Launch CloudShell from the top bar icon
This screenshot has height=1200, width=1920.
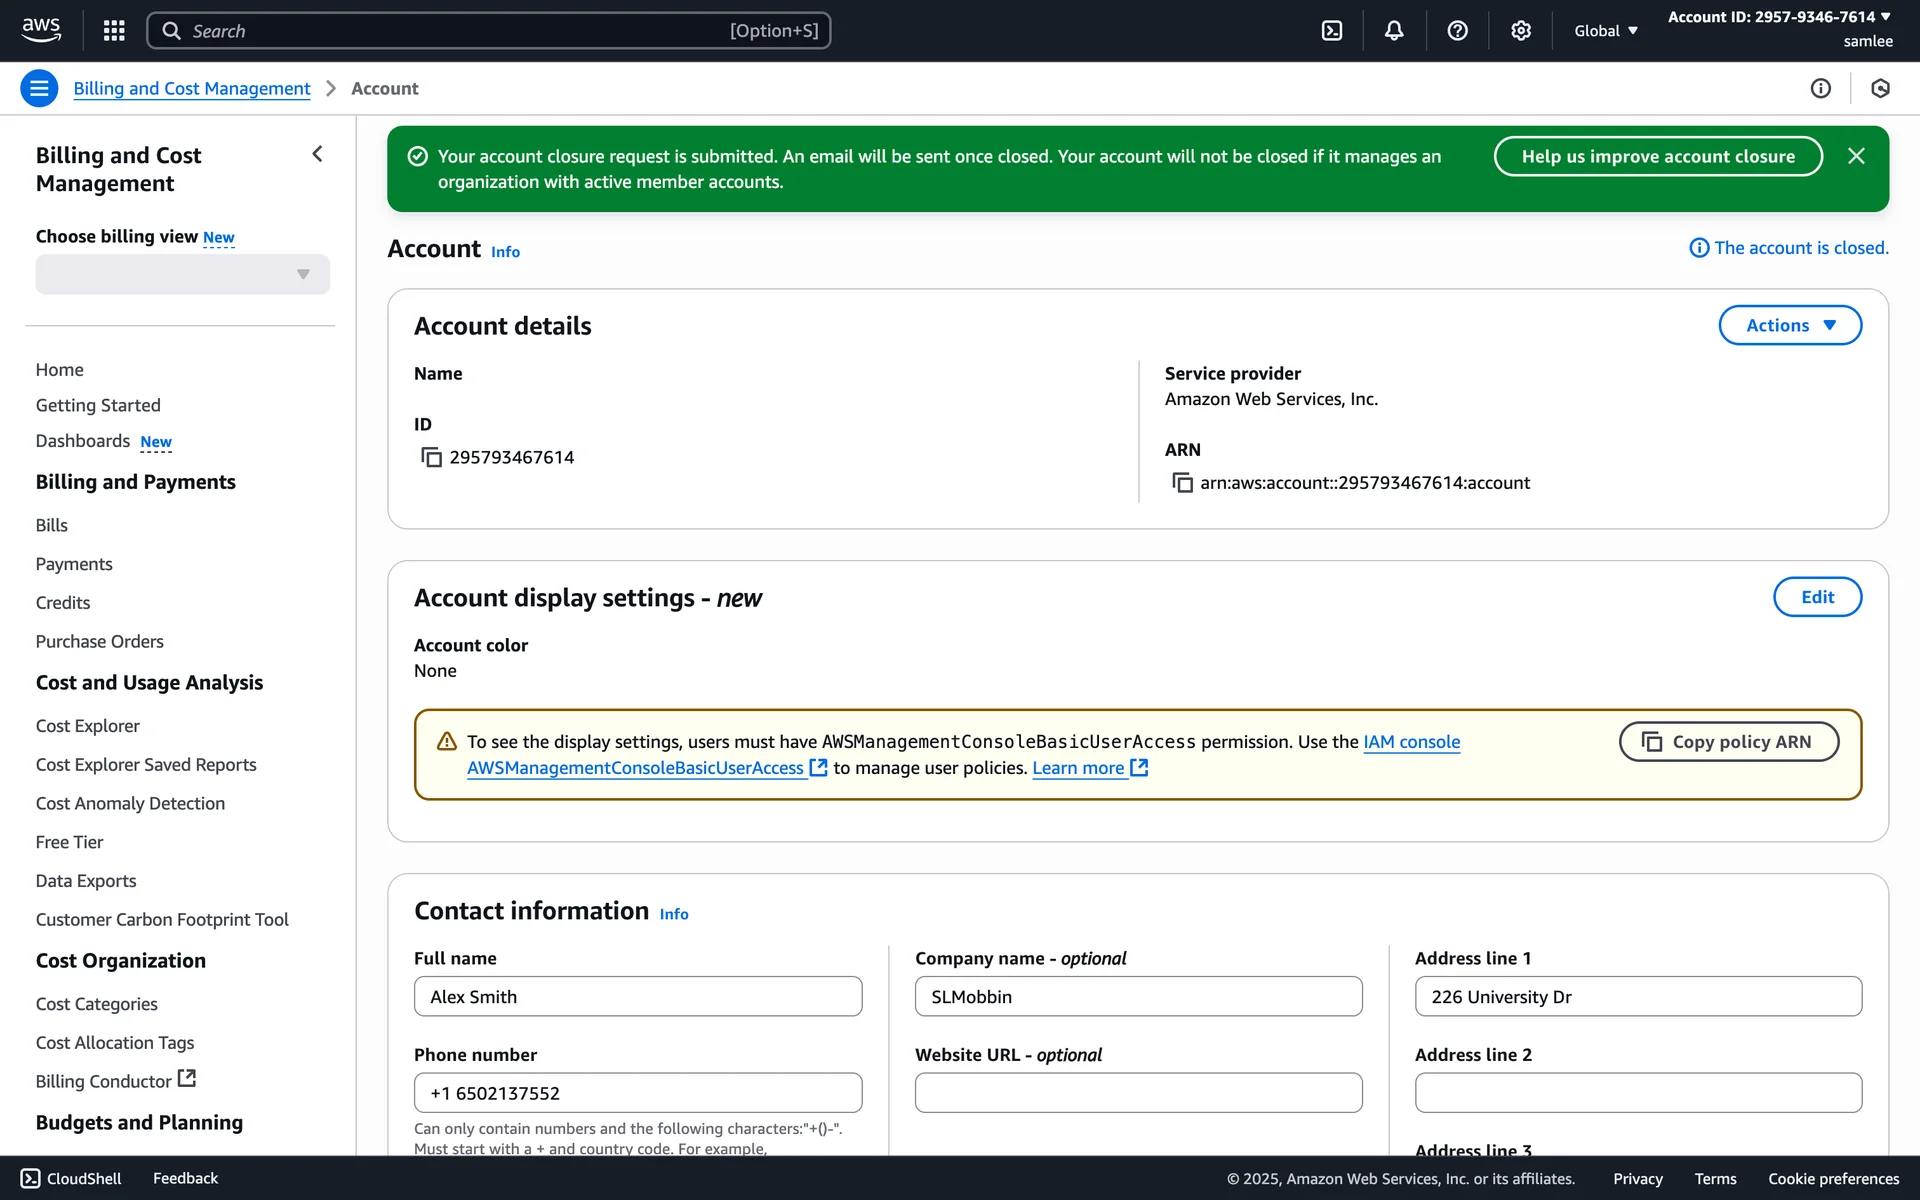pyautogui.click(x=1332, y=30)
